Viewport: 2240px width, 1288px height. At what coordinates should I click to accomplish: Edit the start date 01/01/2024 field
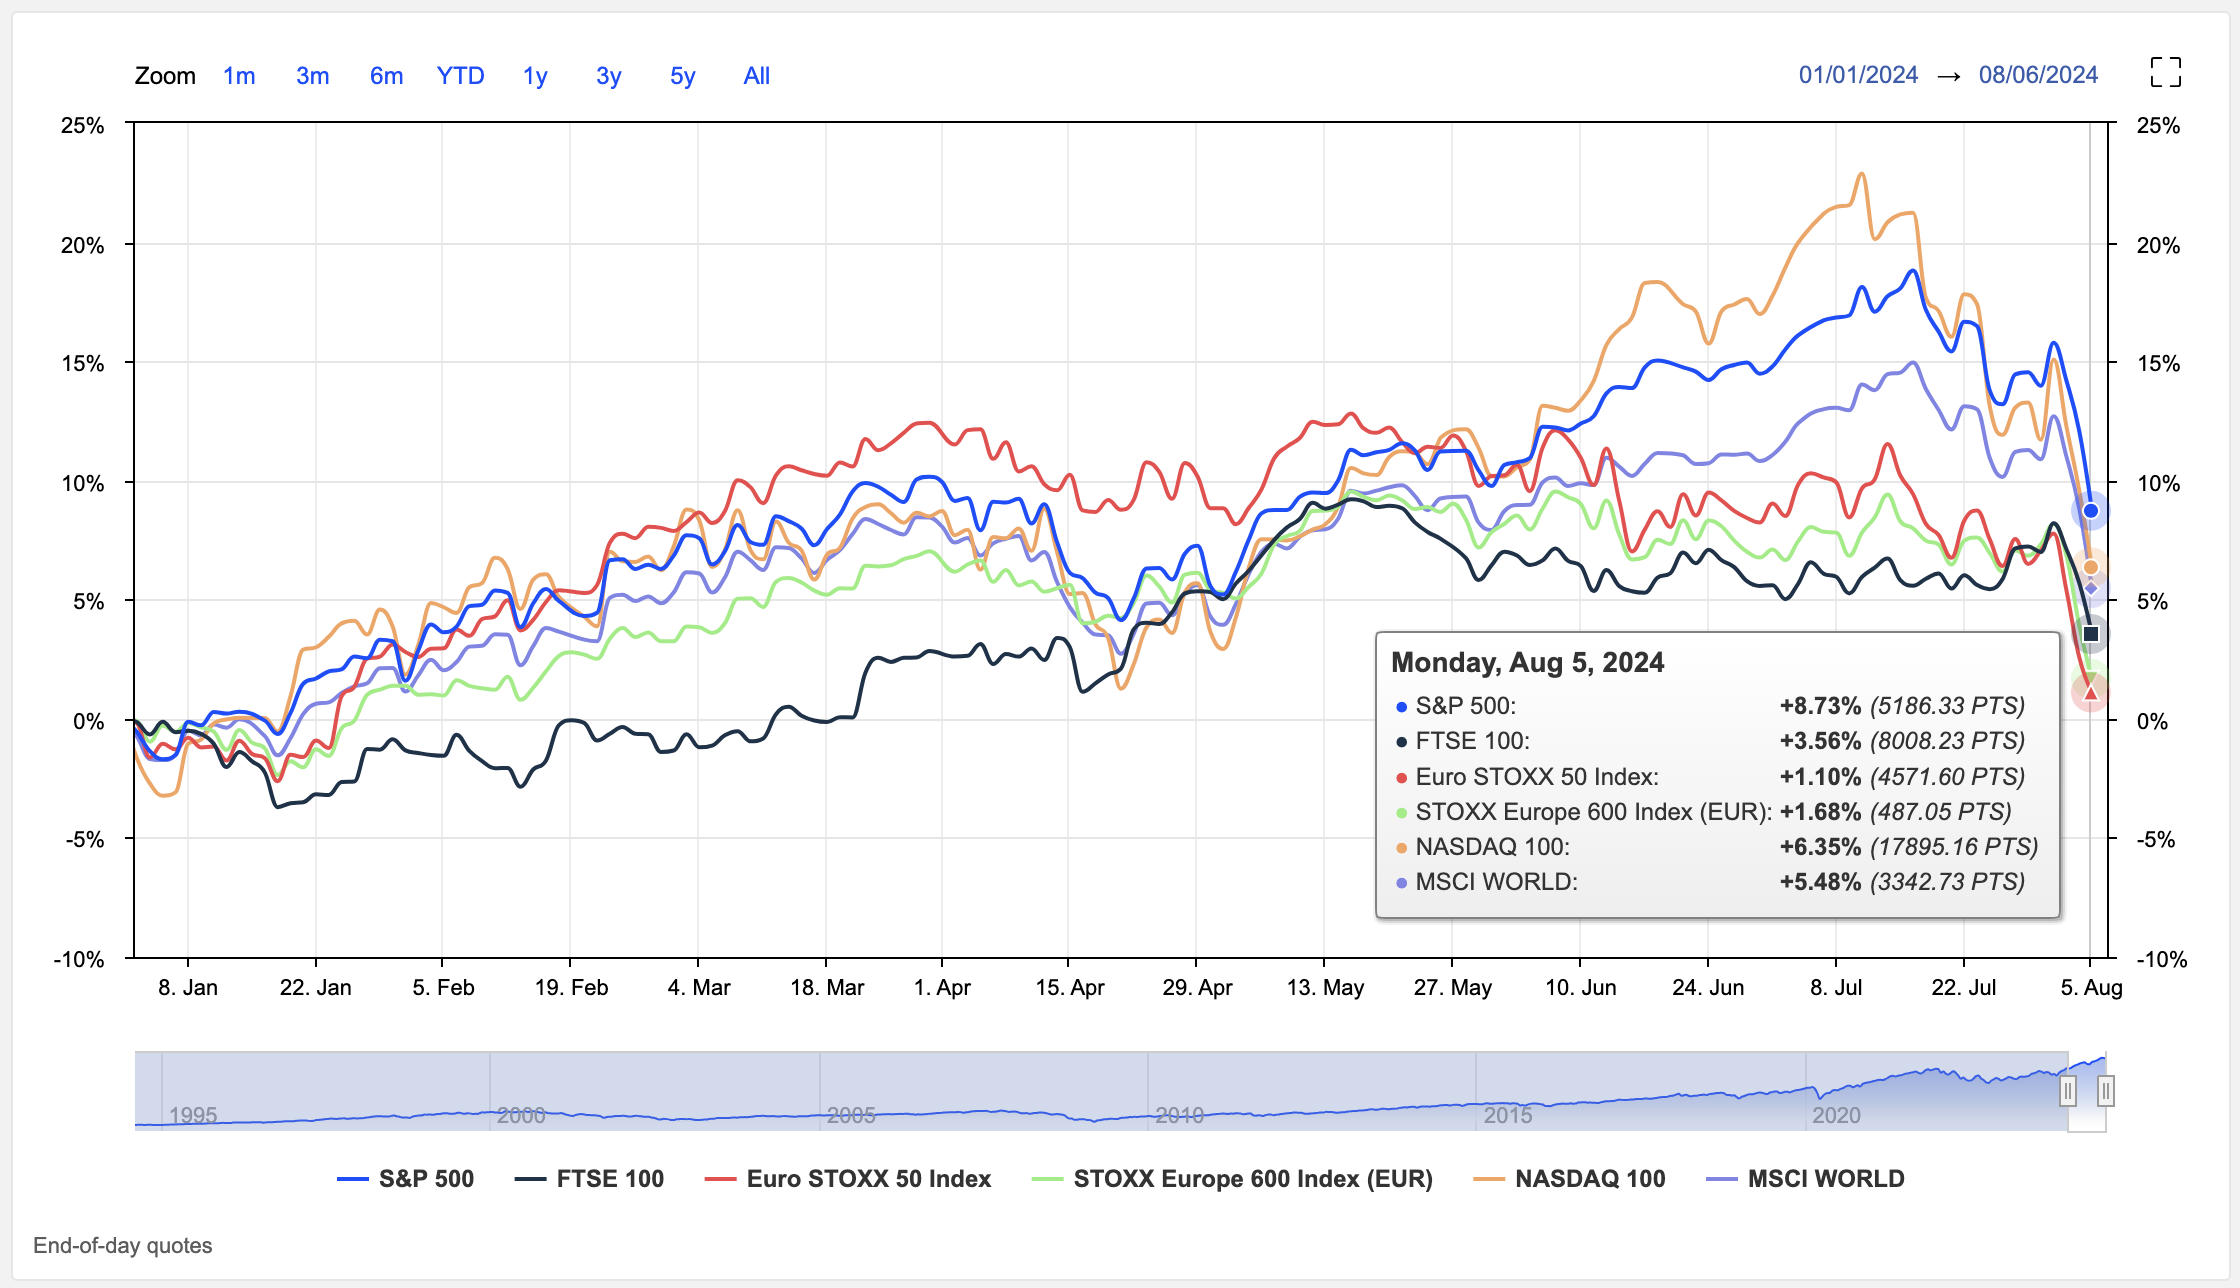[x=1858, y=75]
